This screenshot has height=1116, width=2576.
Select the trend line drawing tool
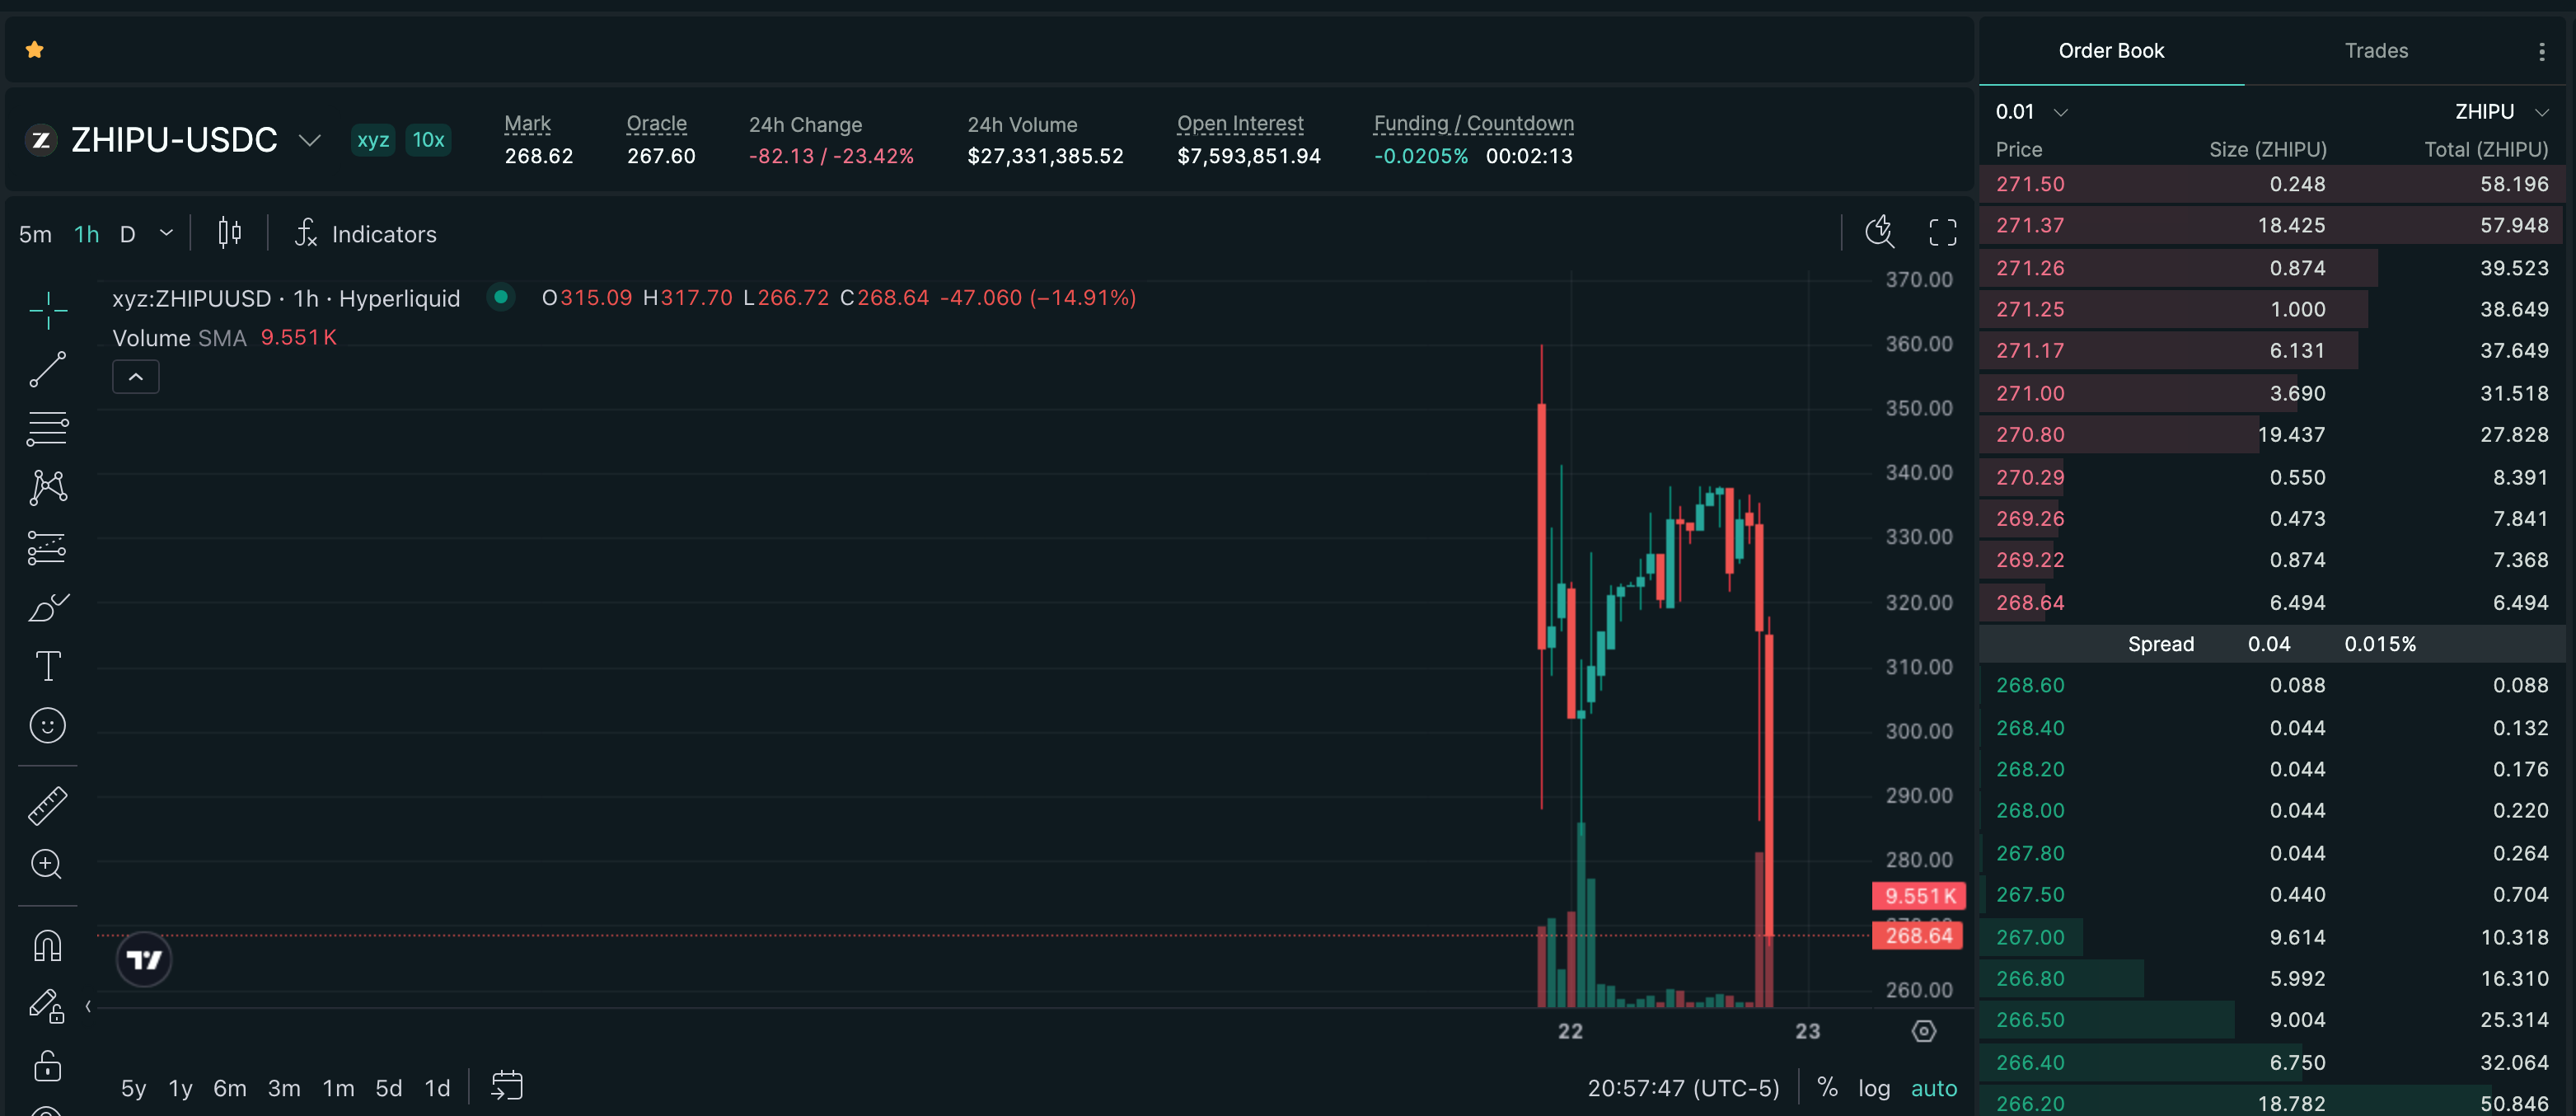coord(47,369)
